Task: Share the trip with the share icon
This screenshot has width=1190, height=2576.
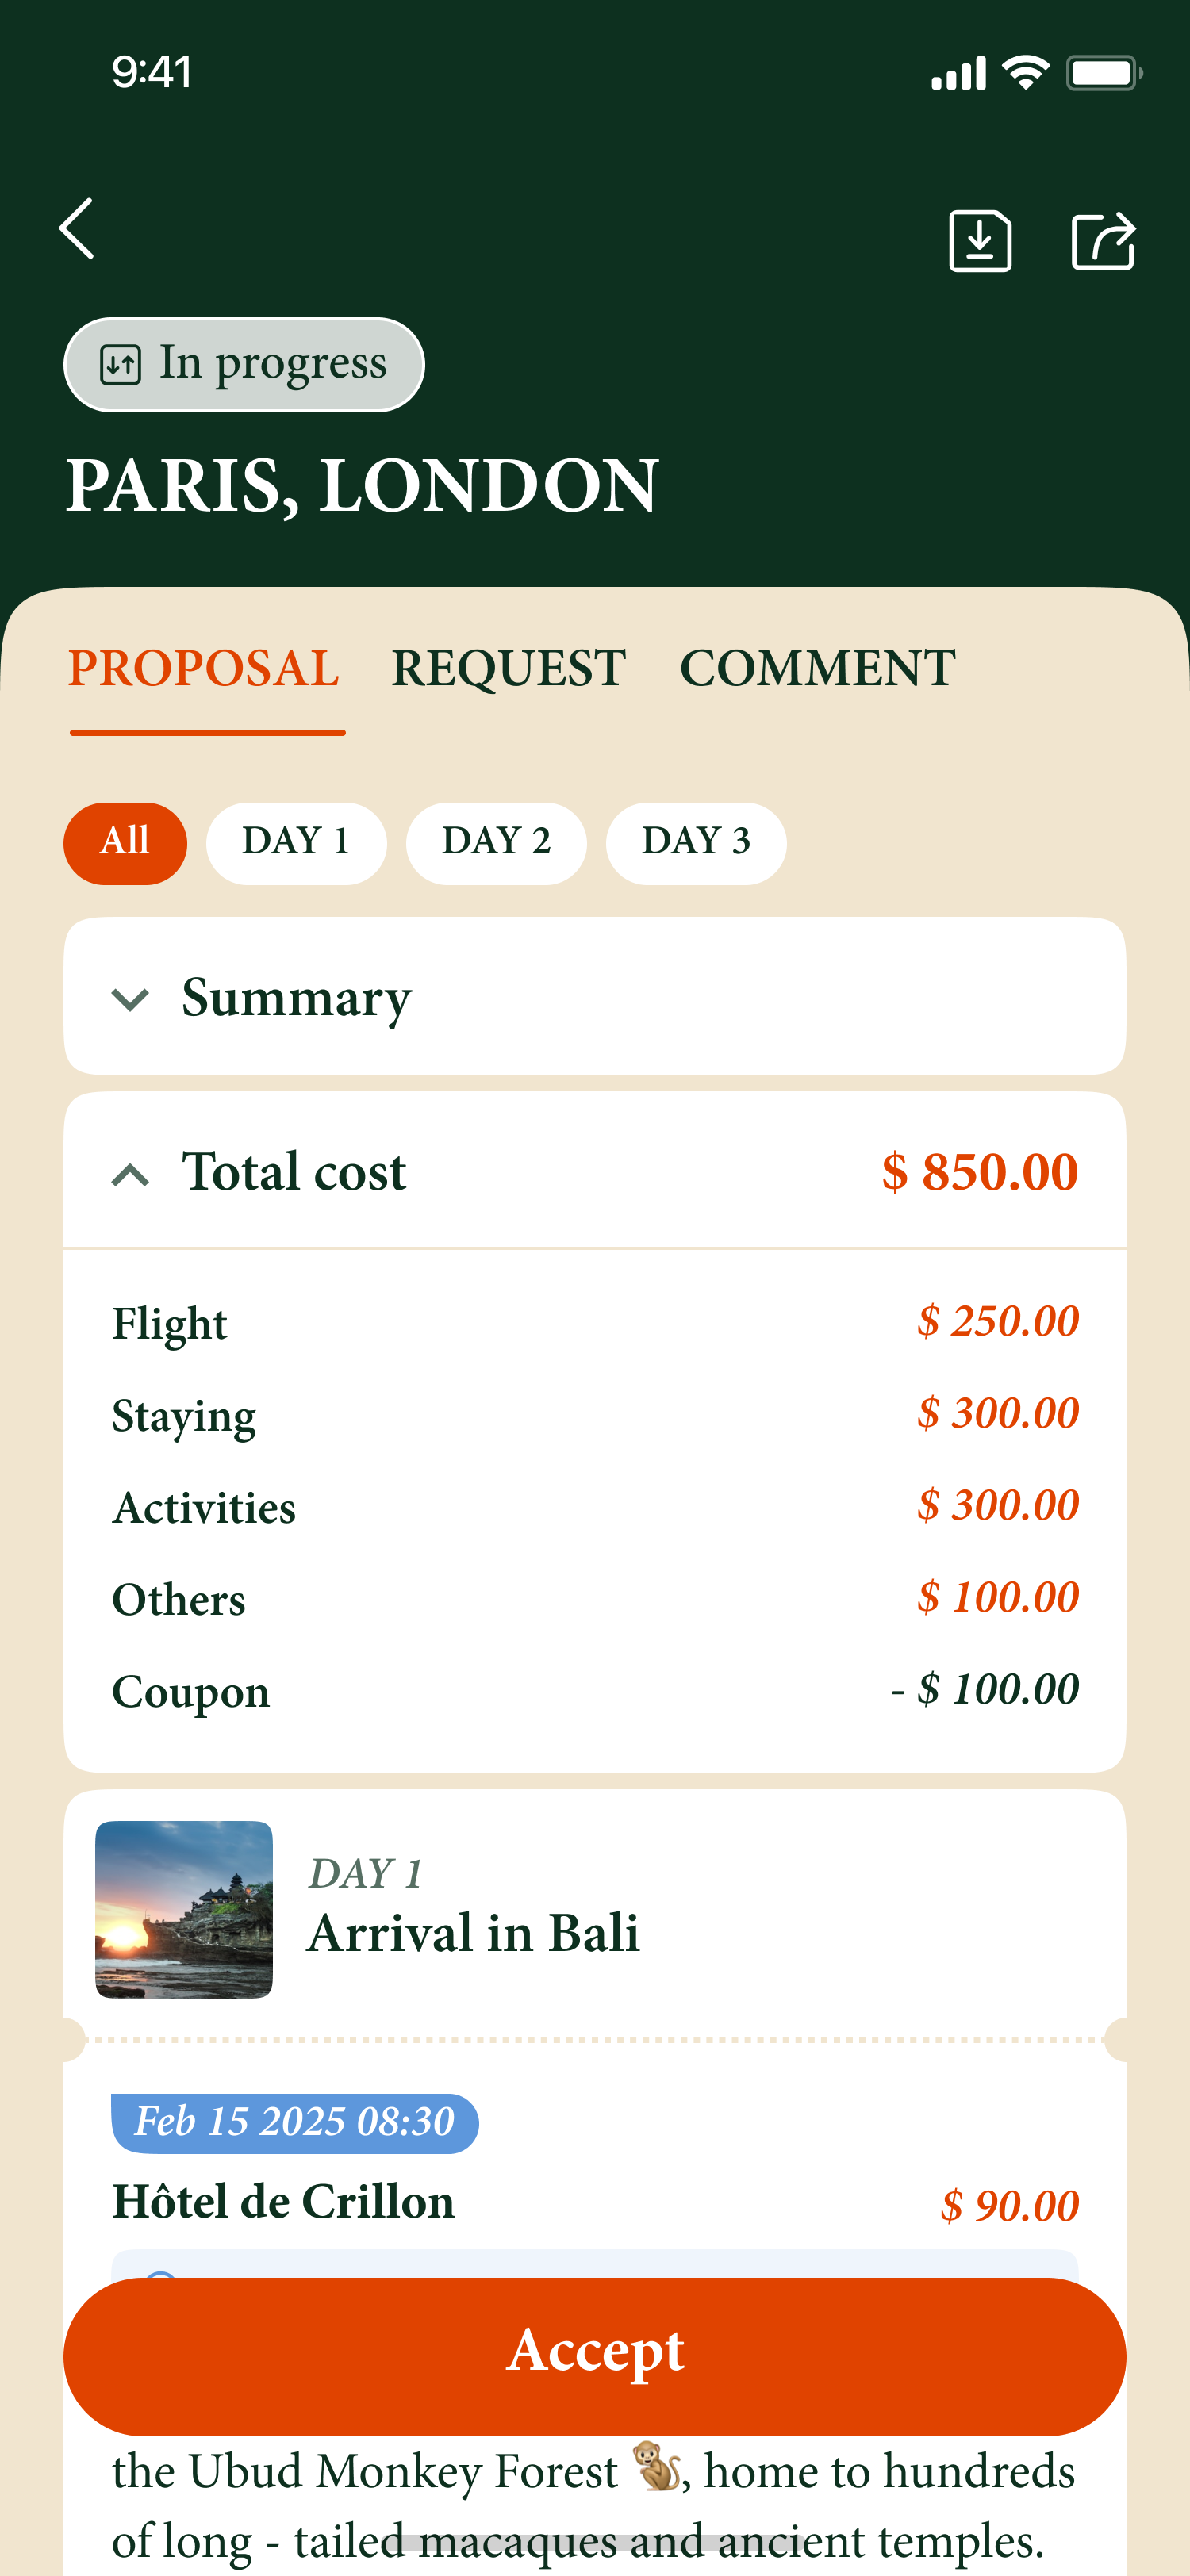Action: (x=1102, y=241)
